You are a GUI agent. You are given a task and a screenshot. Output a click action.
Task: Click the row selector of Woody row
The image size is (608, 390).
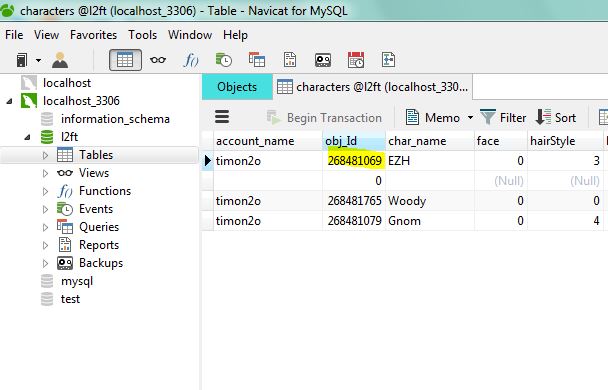(x=207, y=201)
